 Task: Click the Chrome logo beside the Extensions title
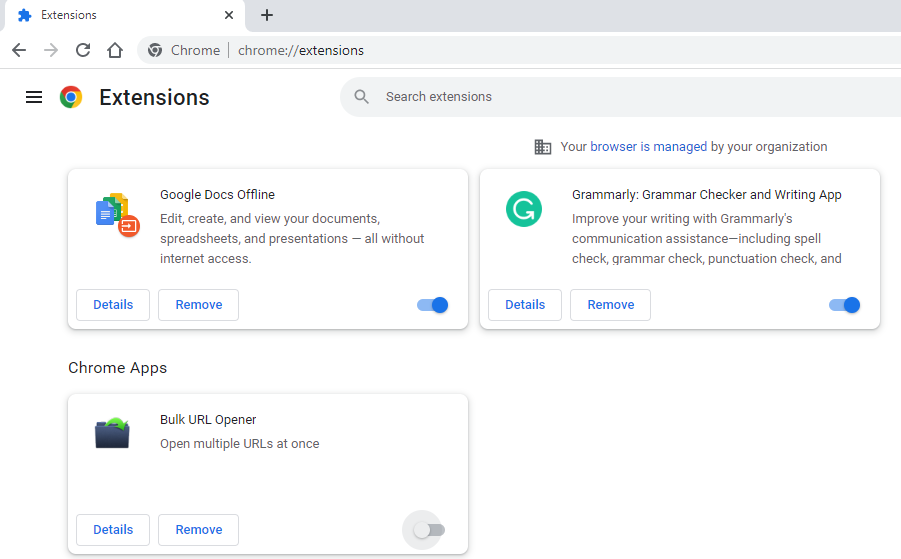(71, 97)
